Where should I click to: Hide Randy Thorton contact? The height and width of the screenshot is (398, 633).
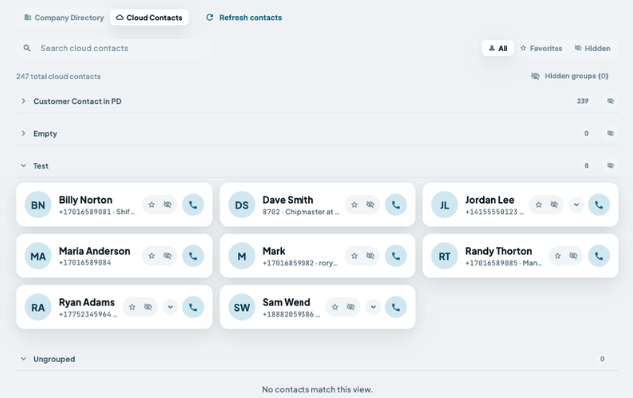tap(573, 256)
